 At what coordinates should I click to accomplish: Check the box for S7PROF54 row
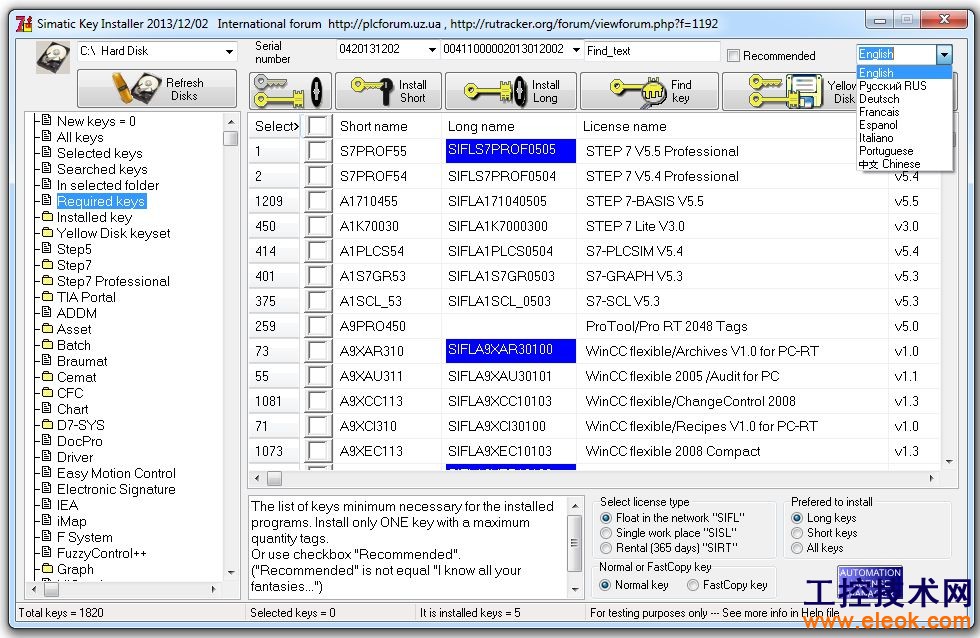[319, 176]
